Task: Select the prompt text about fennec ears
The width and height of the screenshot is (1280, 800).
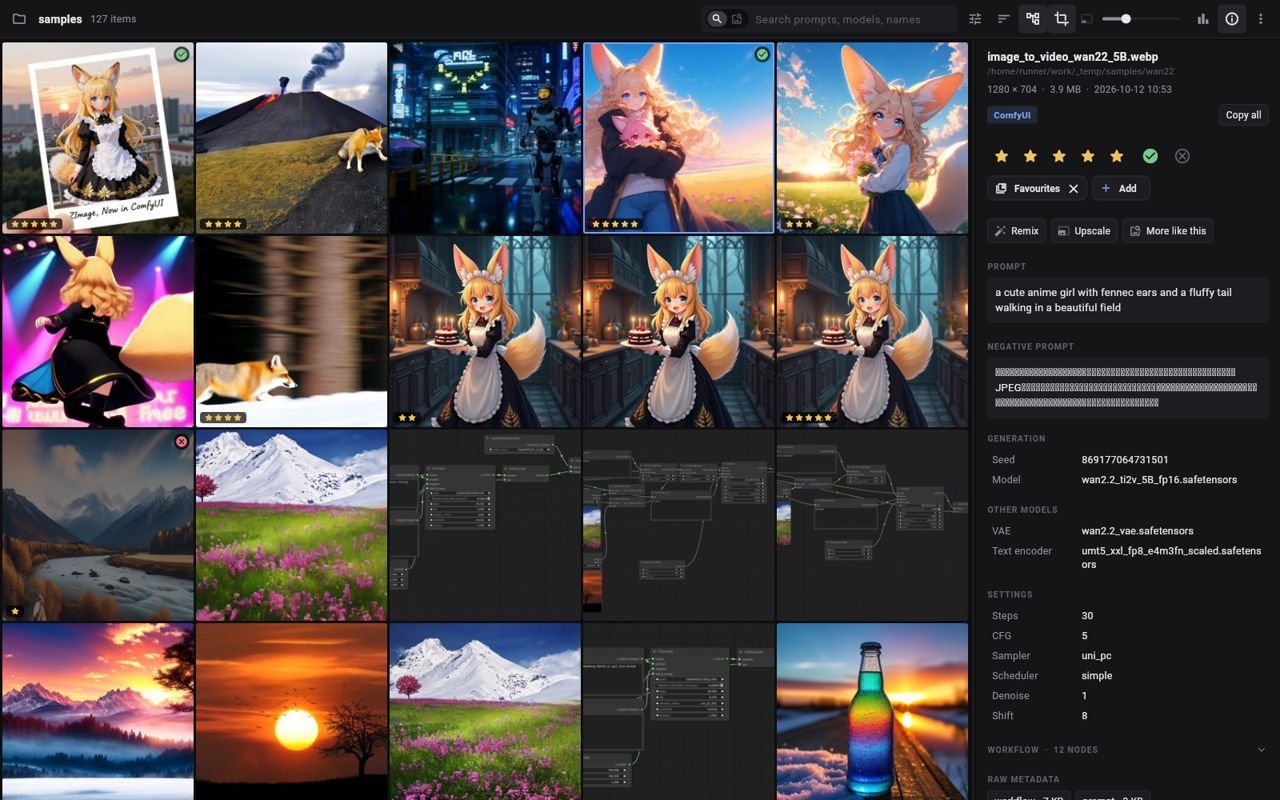Action: coord(1113,300)
